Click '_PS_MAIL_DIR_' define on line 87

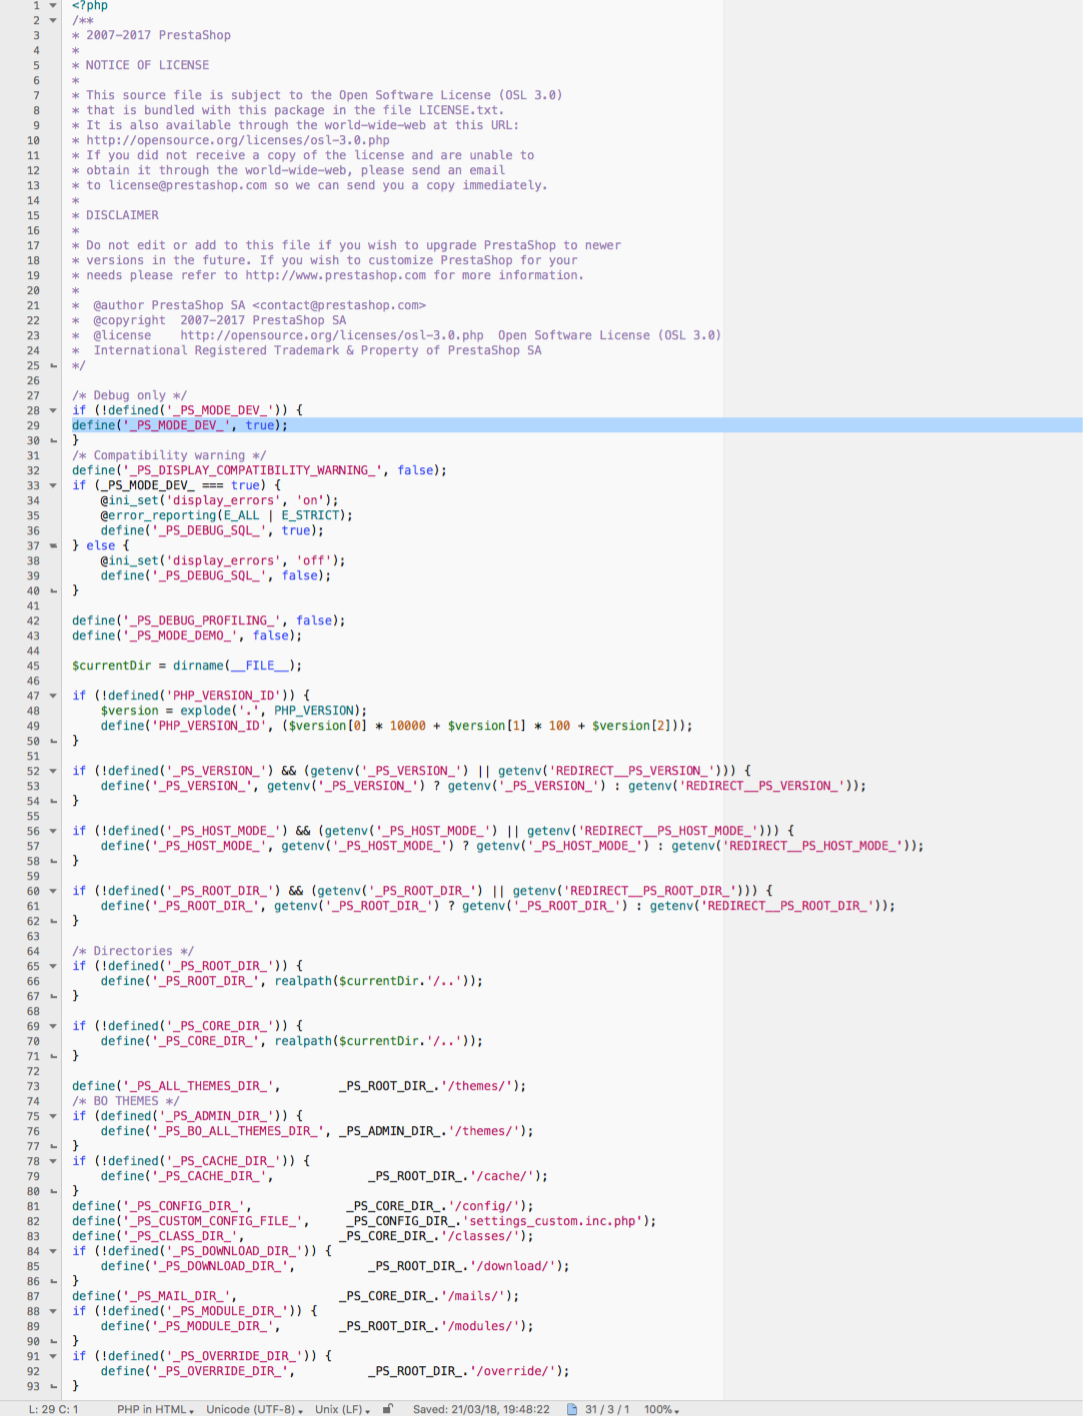296,1295
